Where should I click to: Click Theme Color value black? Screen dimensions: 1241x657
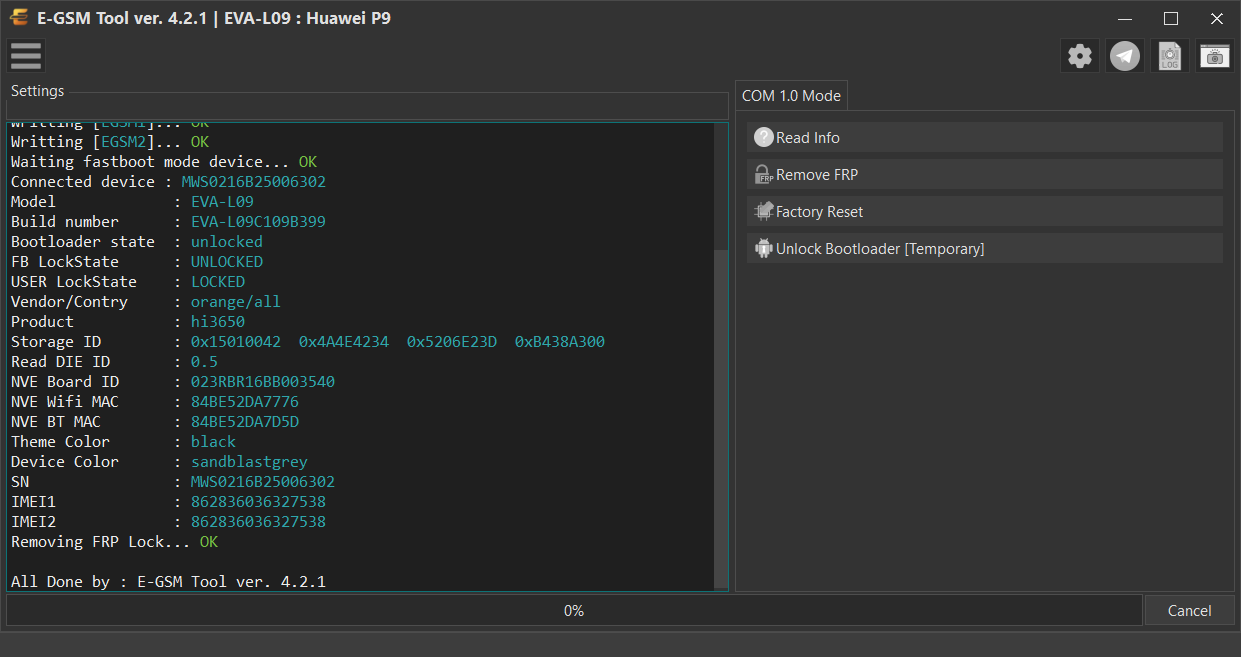pos(213,441)
